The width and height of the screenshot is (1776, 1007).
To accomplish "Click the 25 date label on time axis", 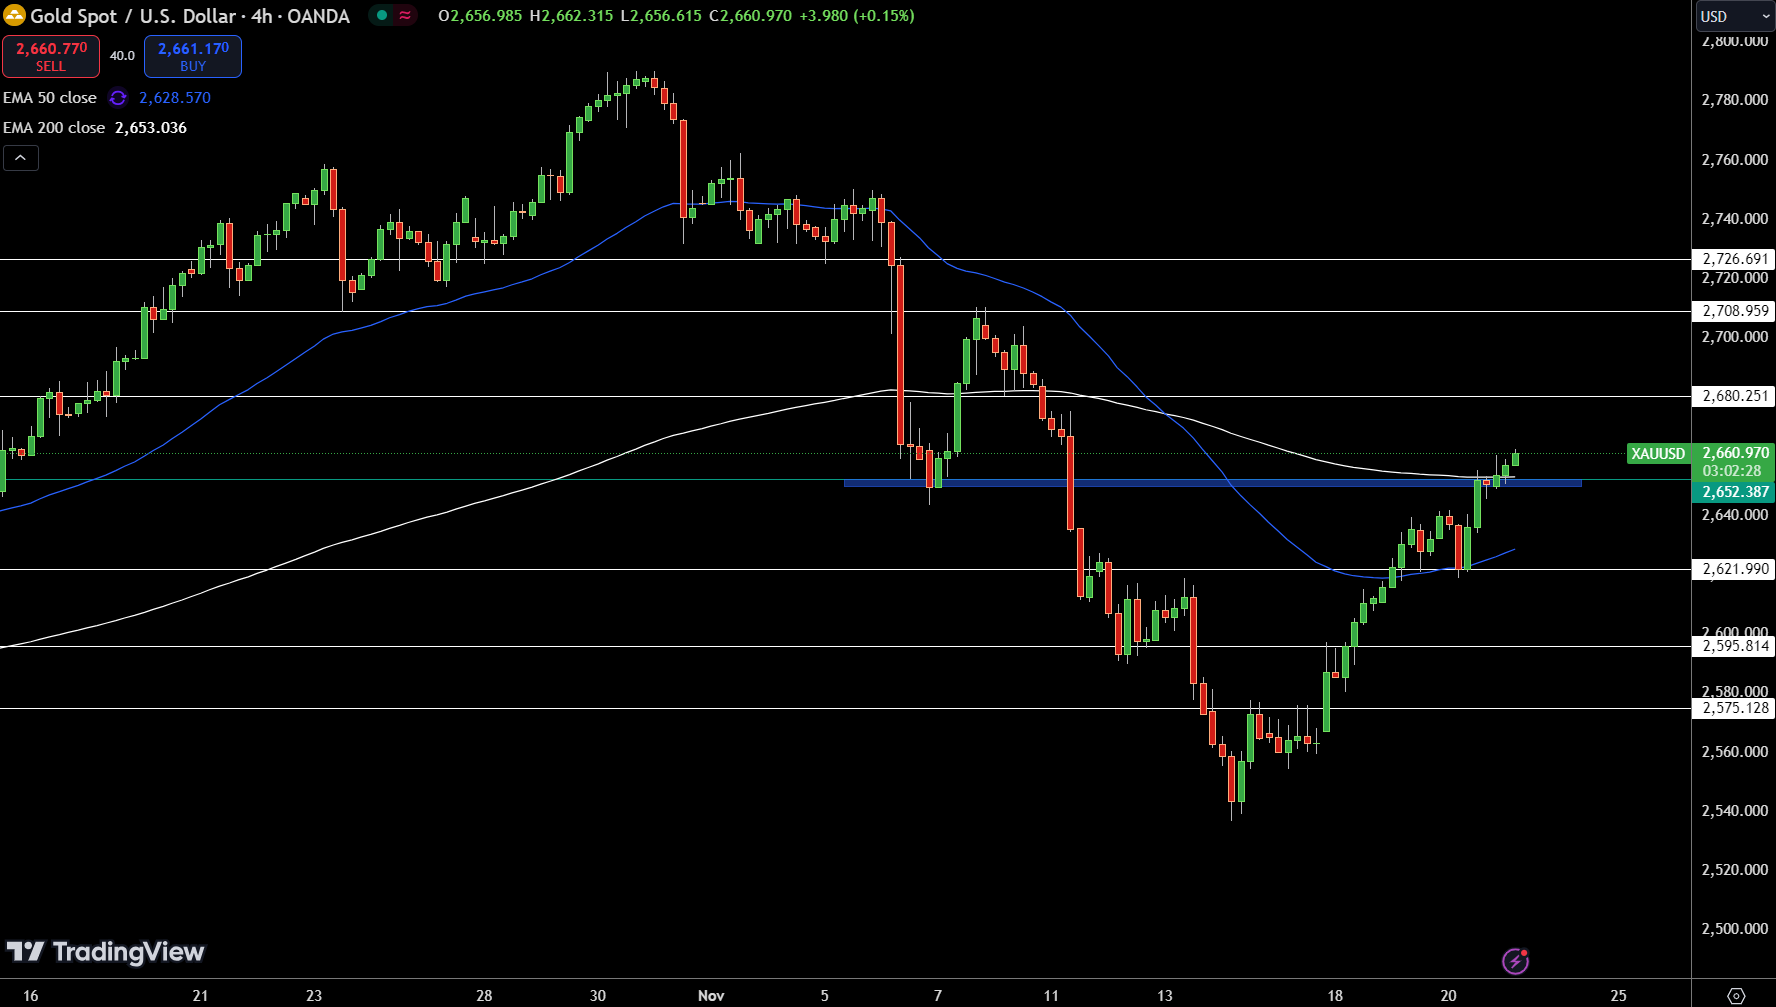I will coord(1618,995).
